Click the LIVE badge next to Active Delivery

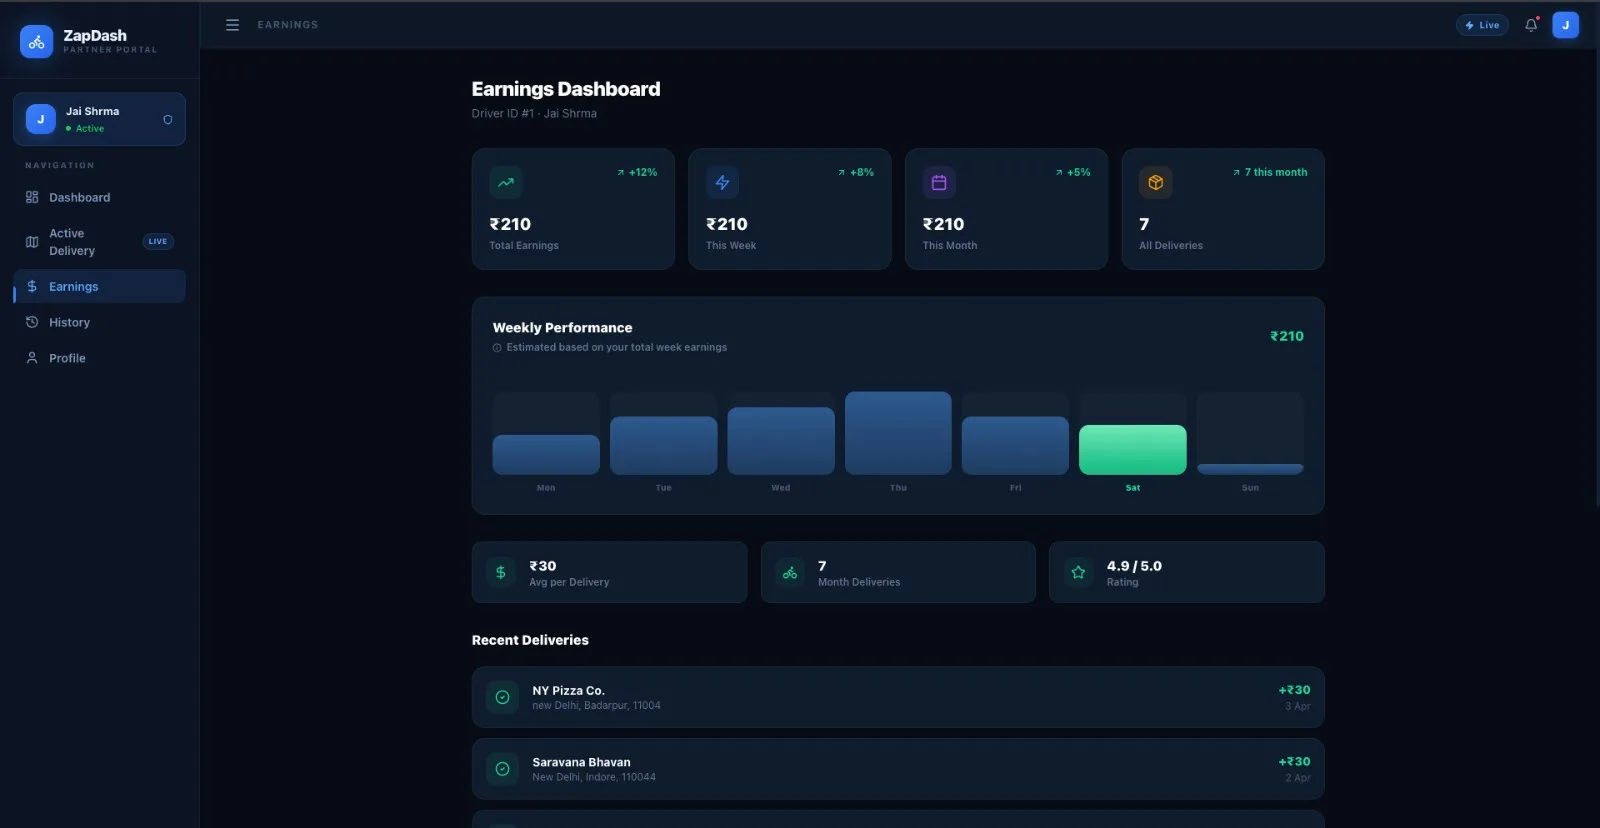(158, 241)
